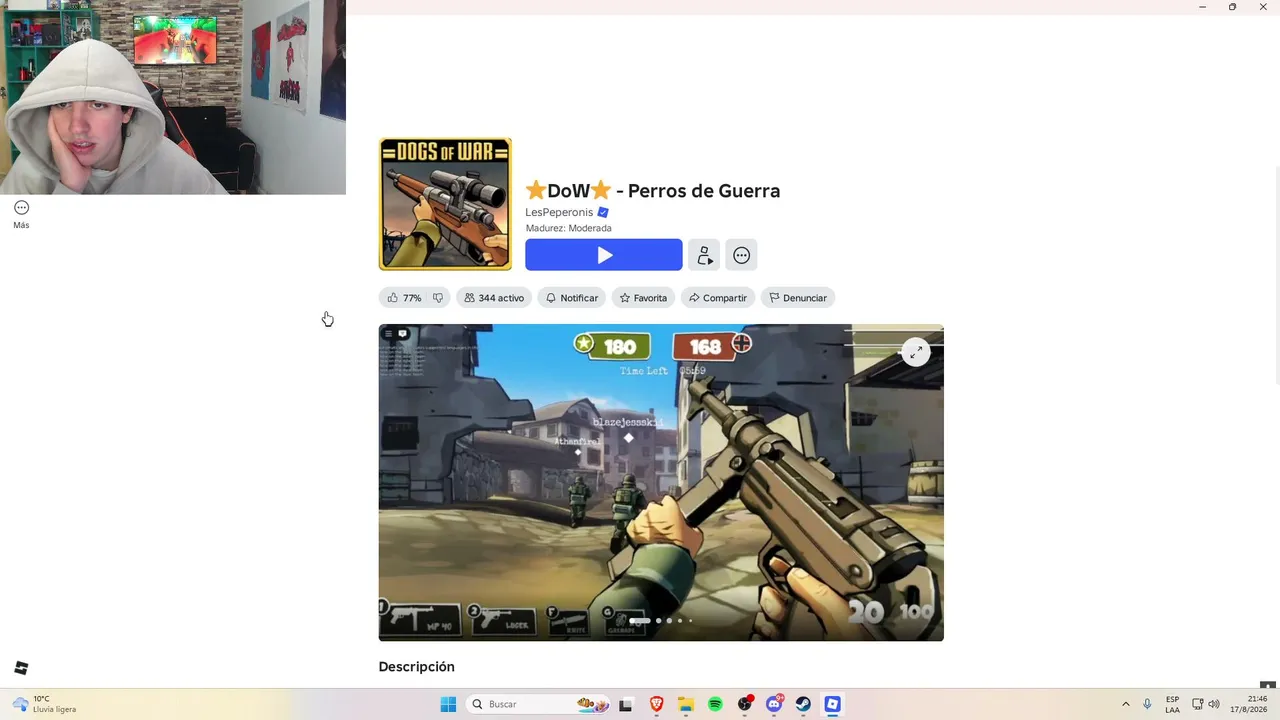Open the ESP LAA language switcher

[1172, 704]
